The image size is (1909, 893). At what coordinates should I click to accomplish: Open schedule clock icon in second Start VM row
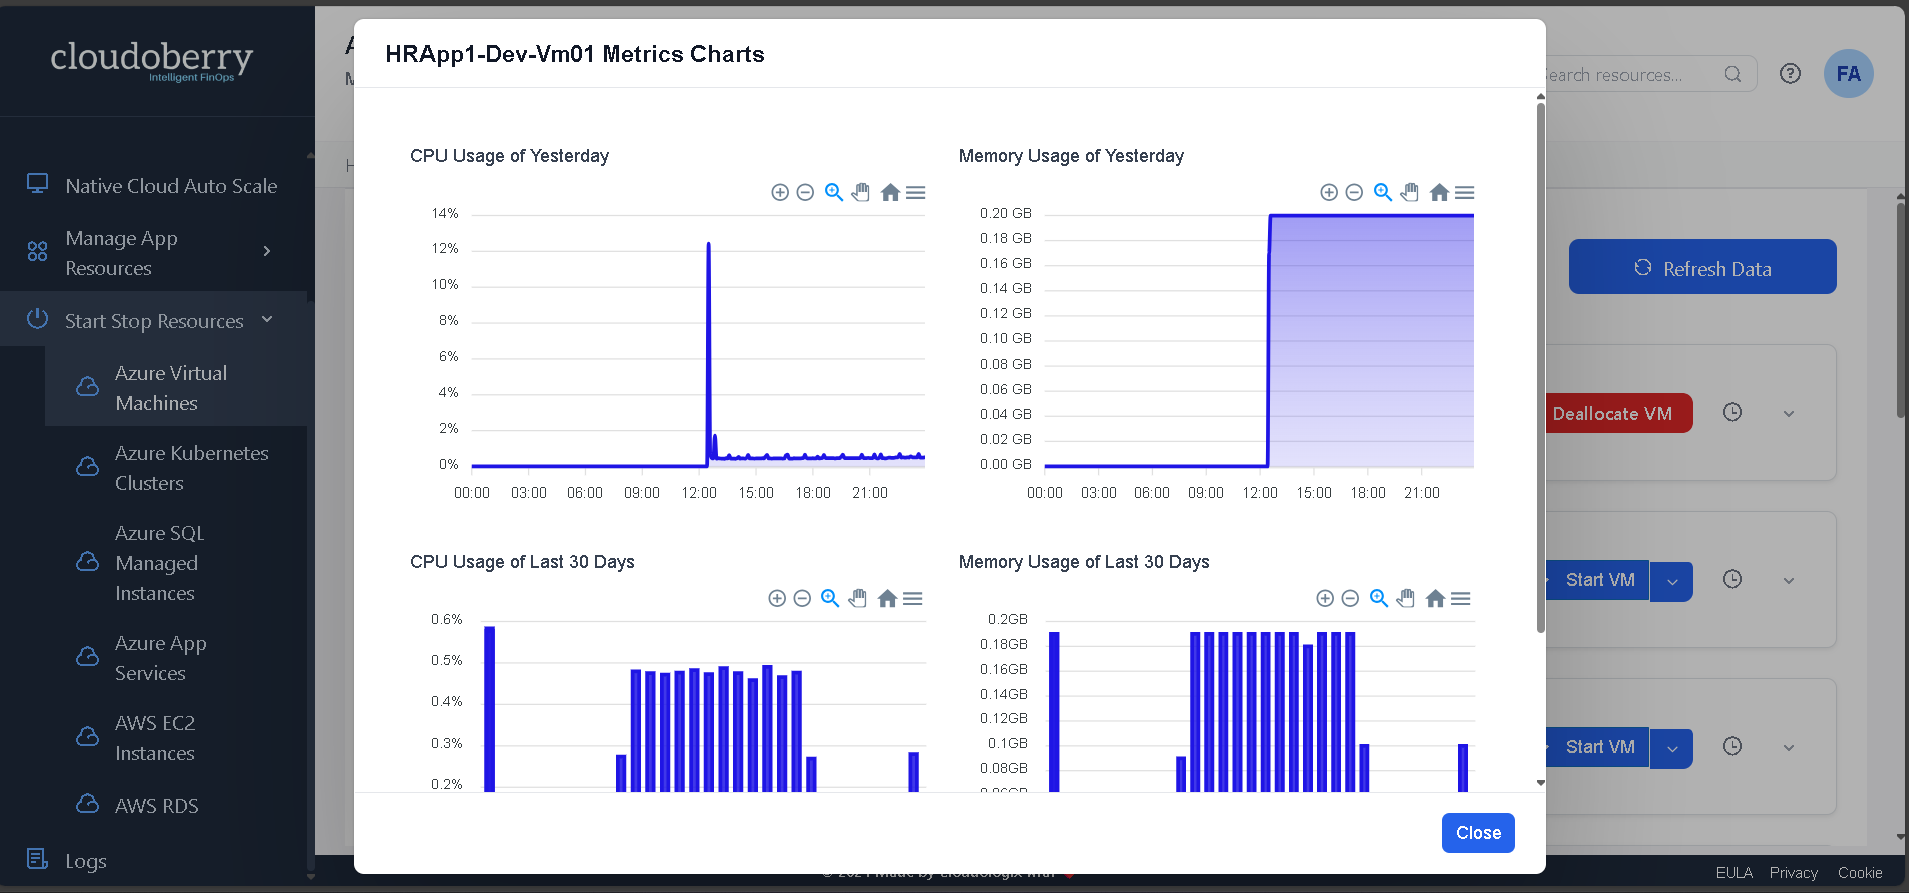tap(1733, 746)
